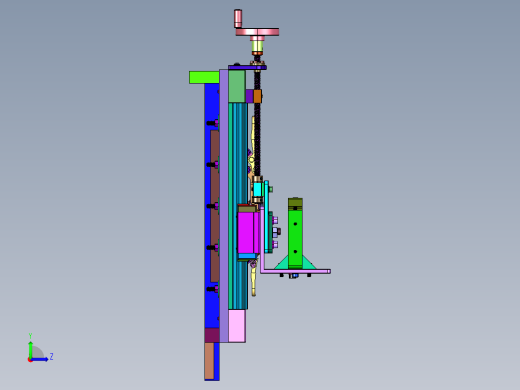Click the blue Z axis of the triad
The height and width of the screenshot is (390, 520).
(39, 359)
